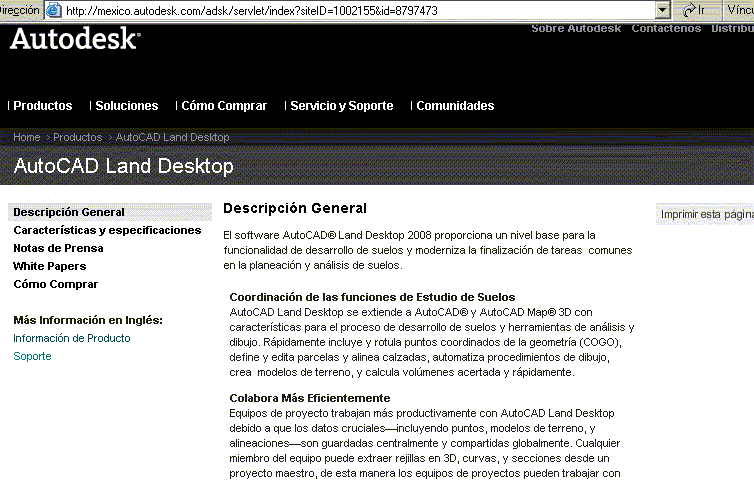Click the AutoCAD Land Desktop breadcrumb
754x480 pixels.
[x=172, y=137]
